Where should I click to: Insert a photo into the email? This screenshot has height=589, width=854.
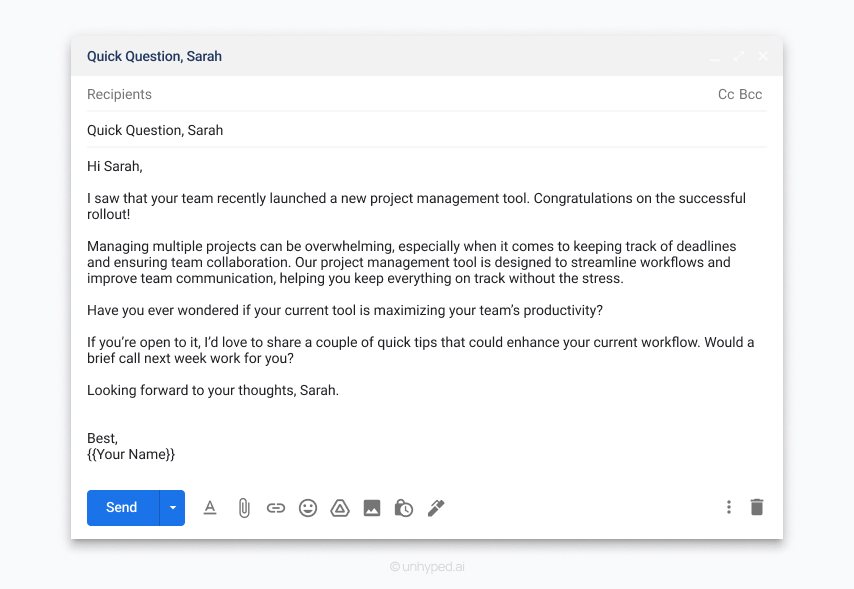click(x=372, y=508)
